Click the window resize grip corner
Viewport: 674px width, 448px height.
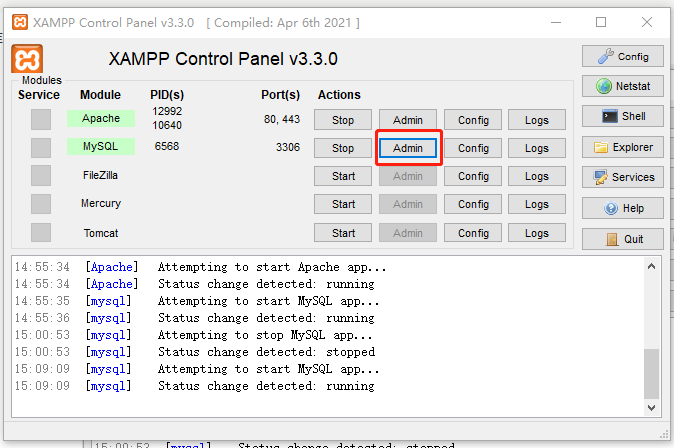click(664, 435)
